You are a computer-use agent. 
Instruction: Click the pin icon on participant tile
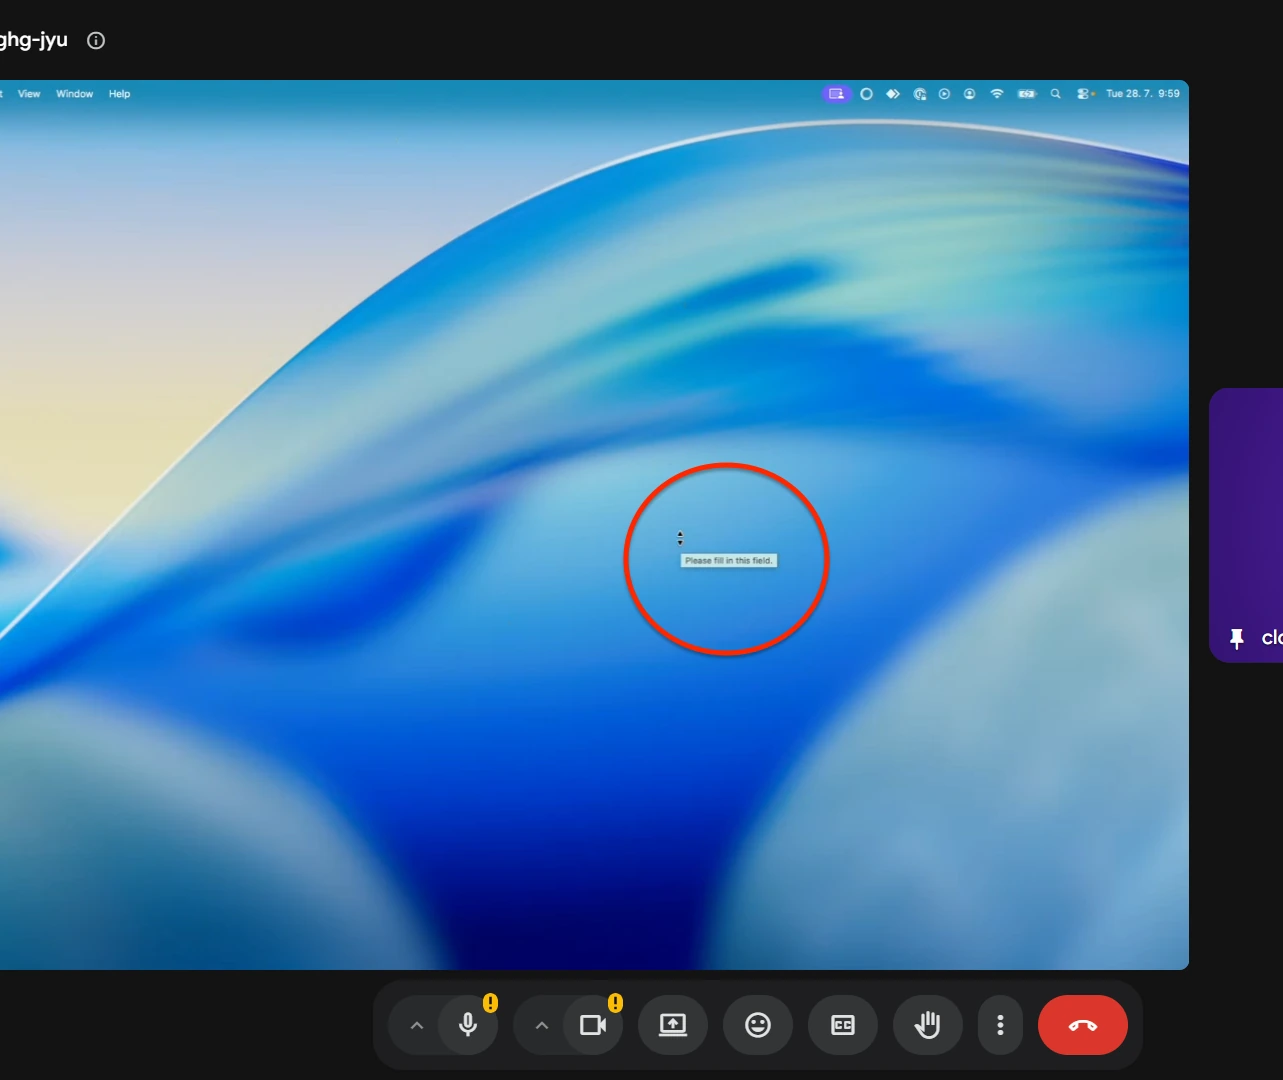pos(1237,638)
